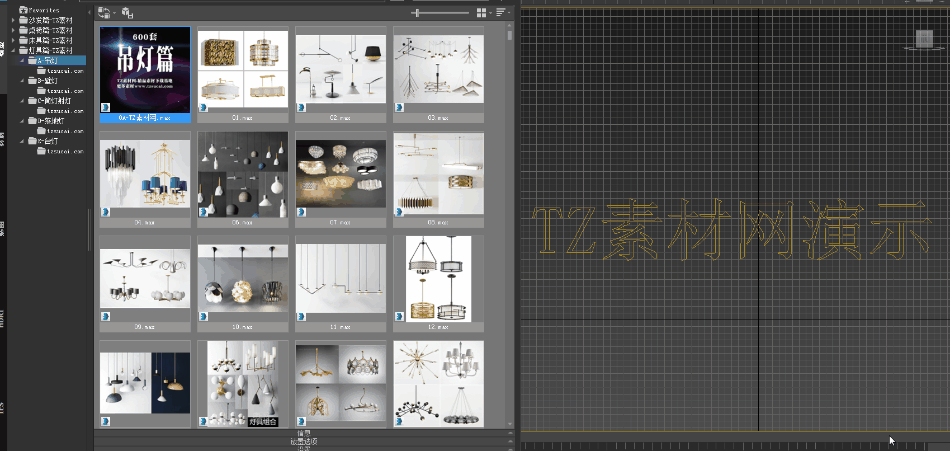Expand the 沙发篇-tz素材 folder
Screen dimensions: 950x451
tap(14, 19)
